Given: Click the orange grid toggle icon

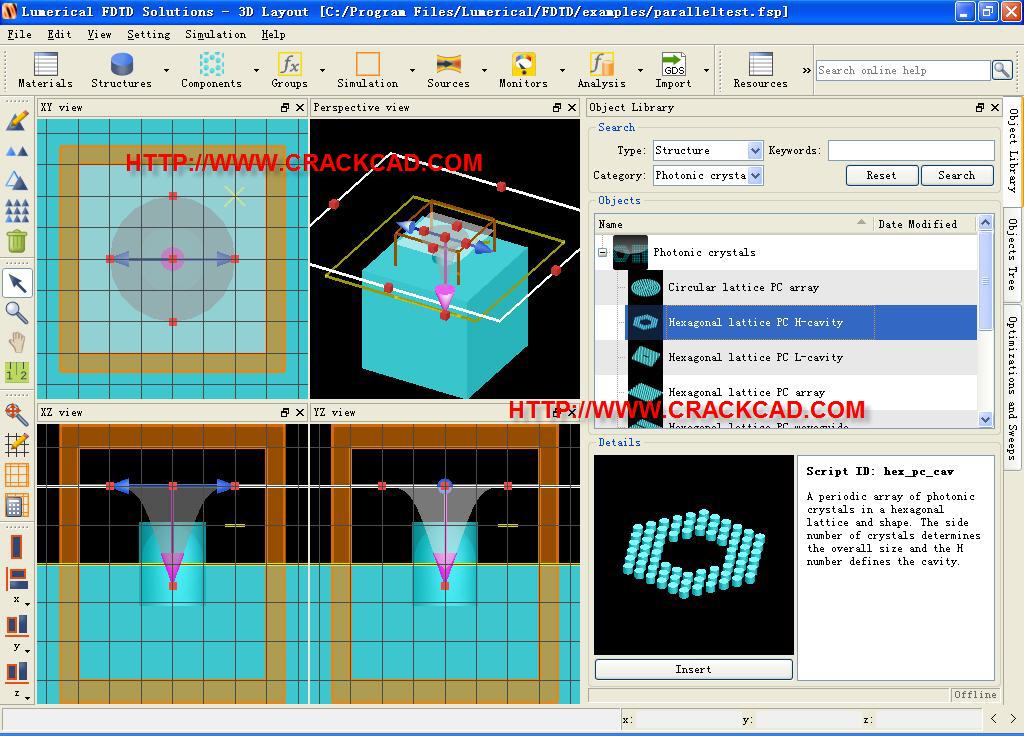Looking at the screenshot, I should click(x=17, y=475).
